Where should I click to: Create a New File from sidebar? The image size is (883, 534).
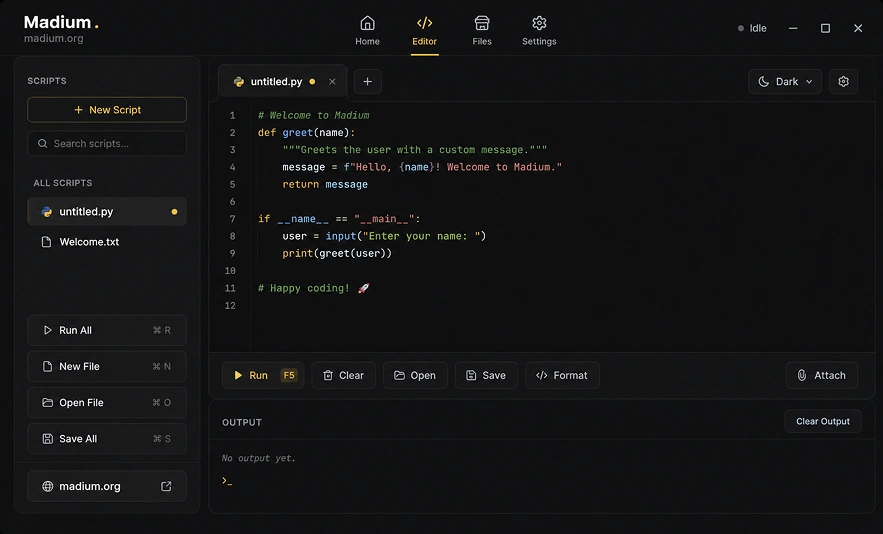[107, 366]
